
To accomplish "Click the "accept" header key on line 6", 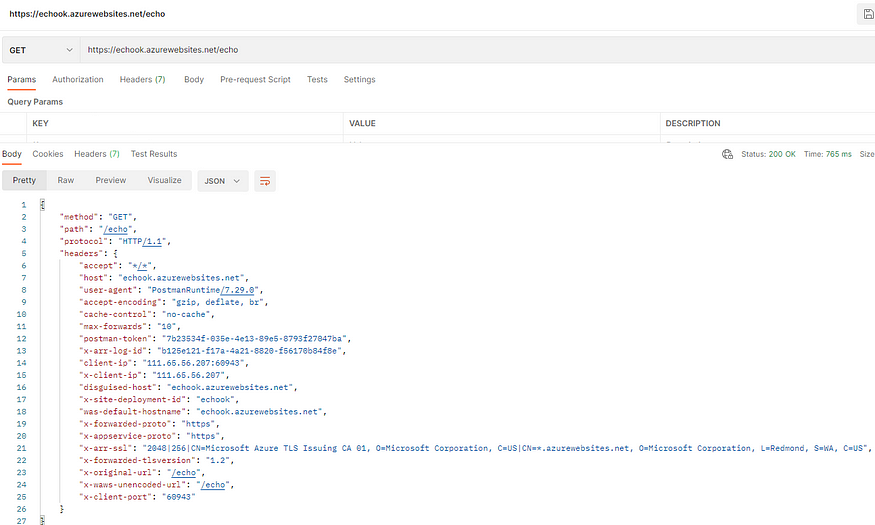I will click(x=99, y=266).
